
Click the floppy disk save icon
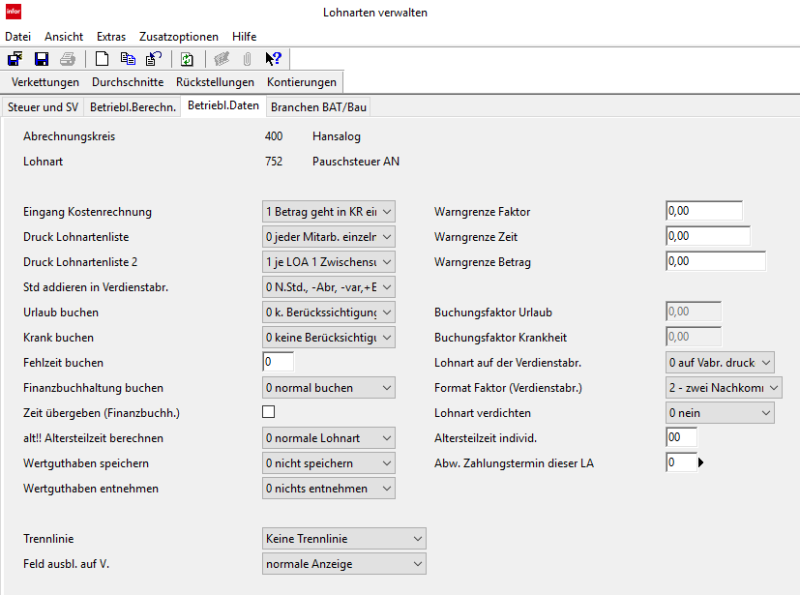coord(41,59)
